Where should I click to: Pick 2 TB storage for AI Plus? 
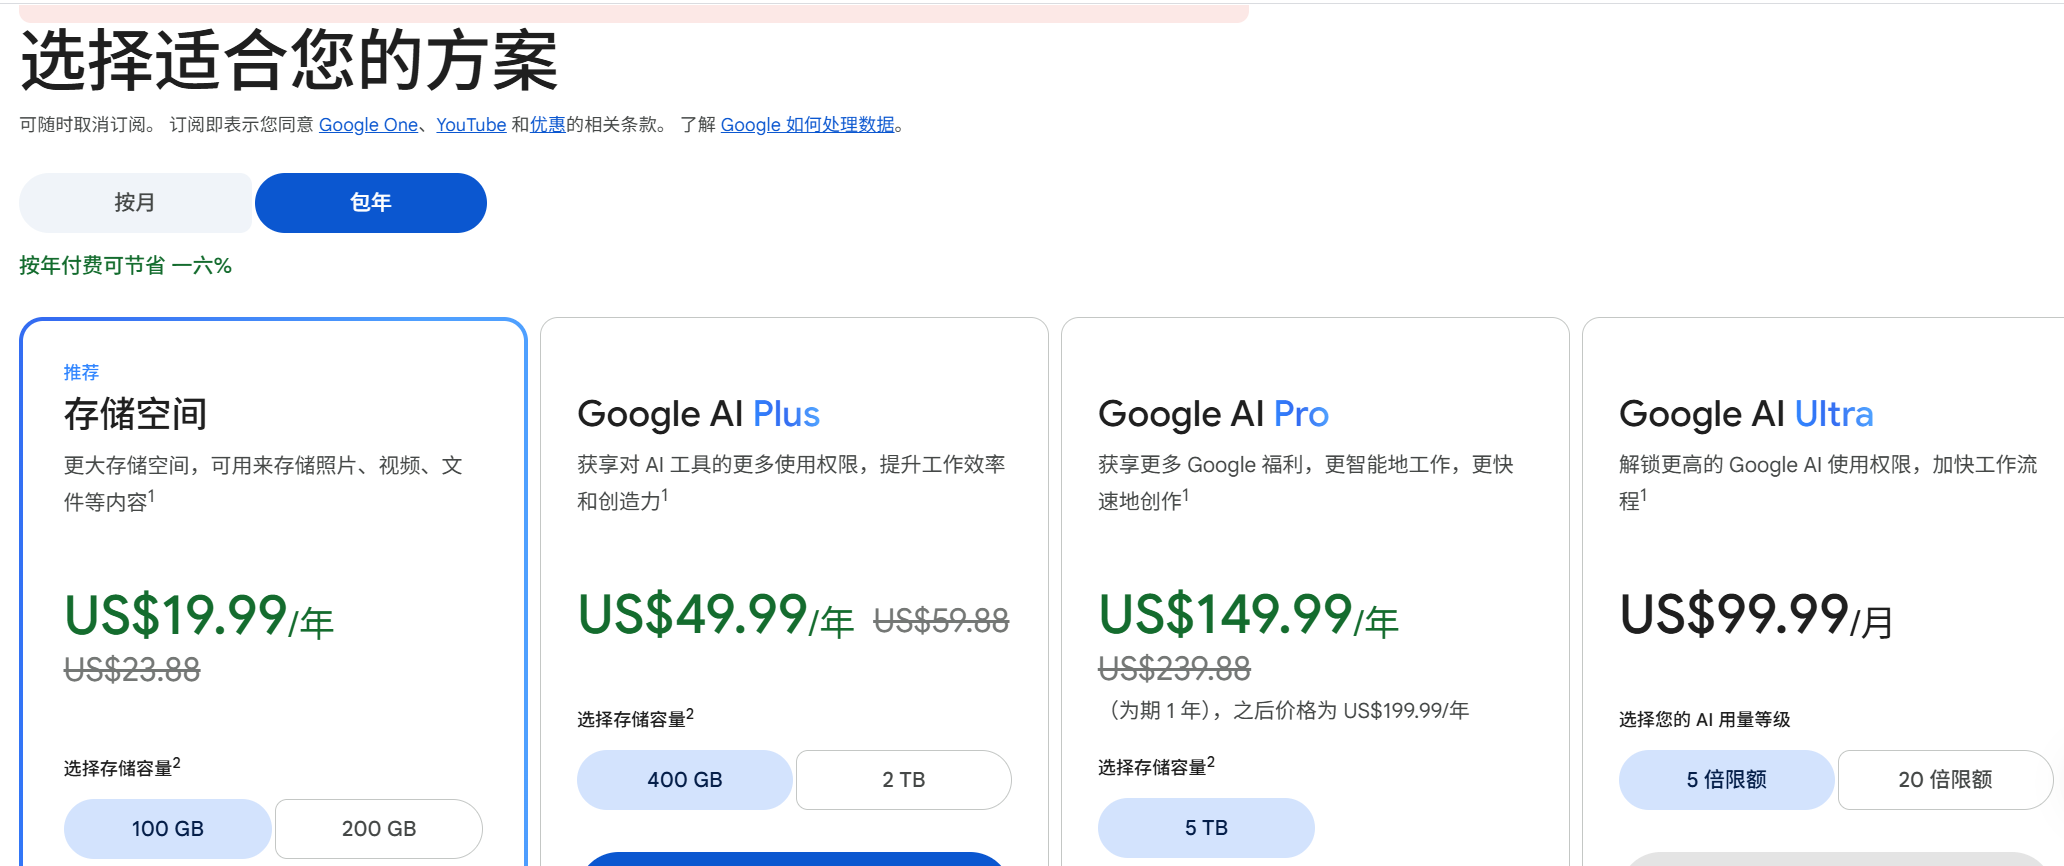tap(904, 780)
